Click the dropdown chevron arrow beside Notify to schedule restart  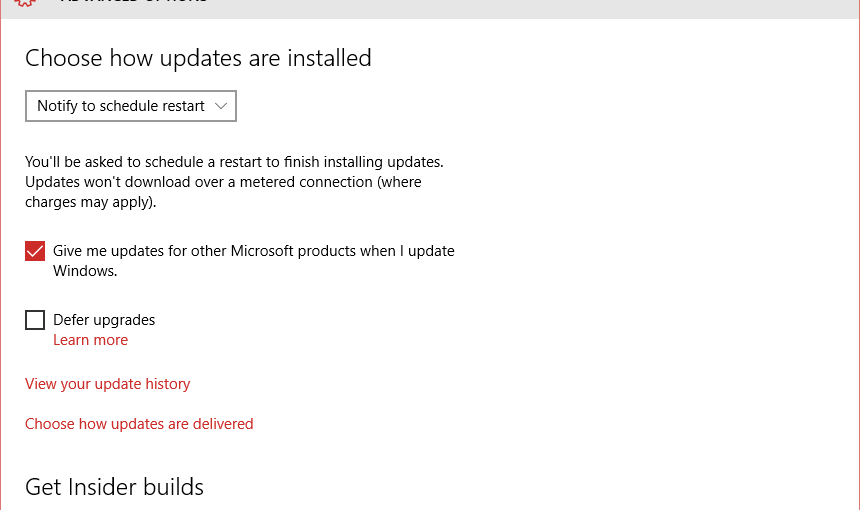click(x=221, y=106)
